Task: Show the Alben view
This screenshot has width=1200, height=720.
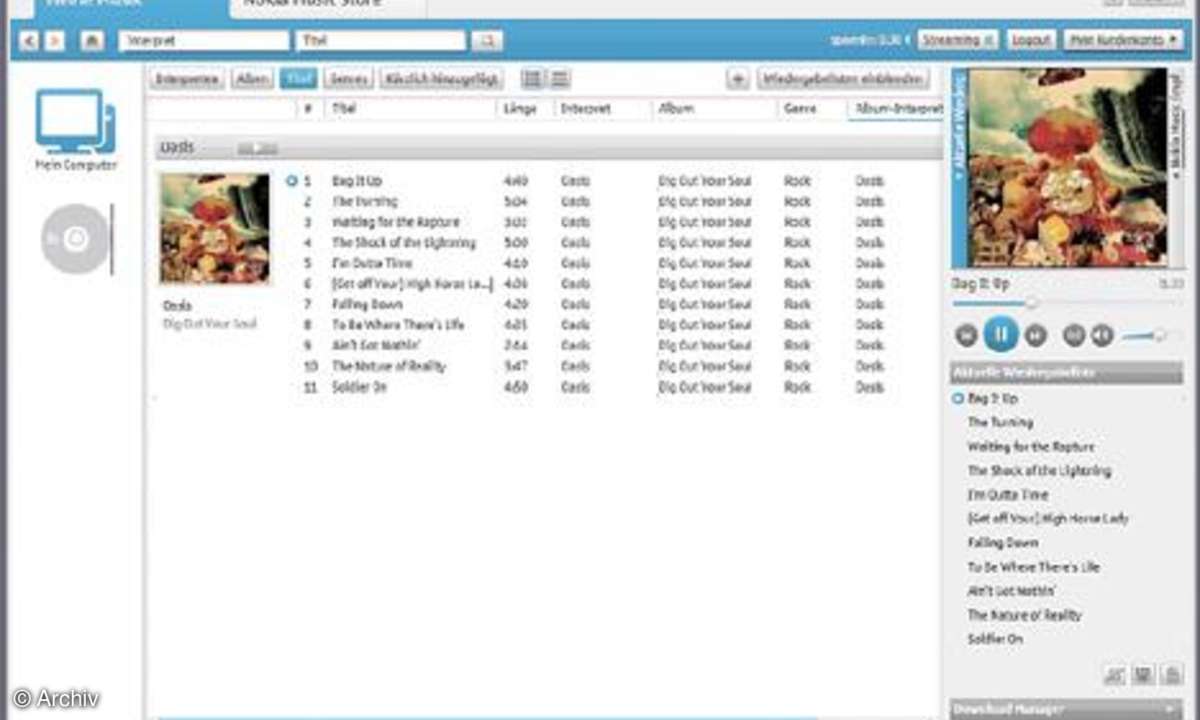Action: 253,79
